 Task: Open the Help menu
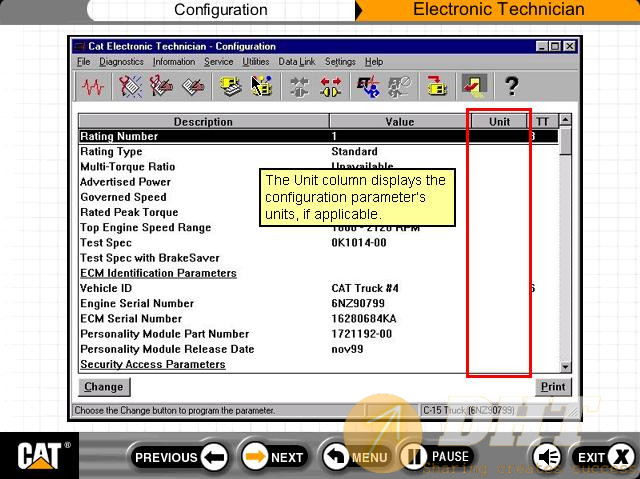click(374, 62)
